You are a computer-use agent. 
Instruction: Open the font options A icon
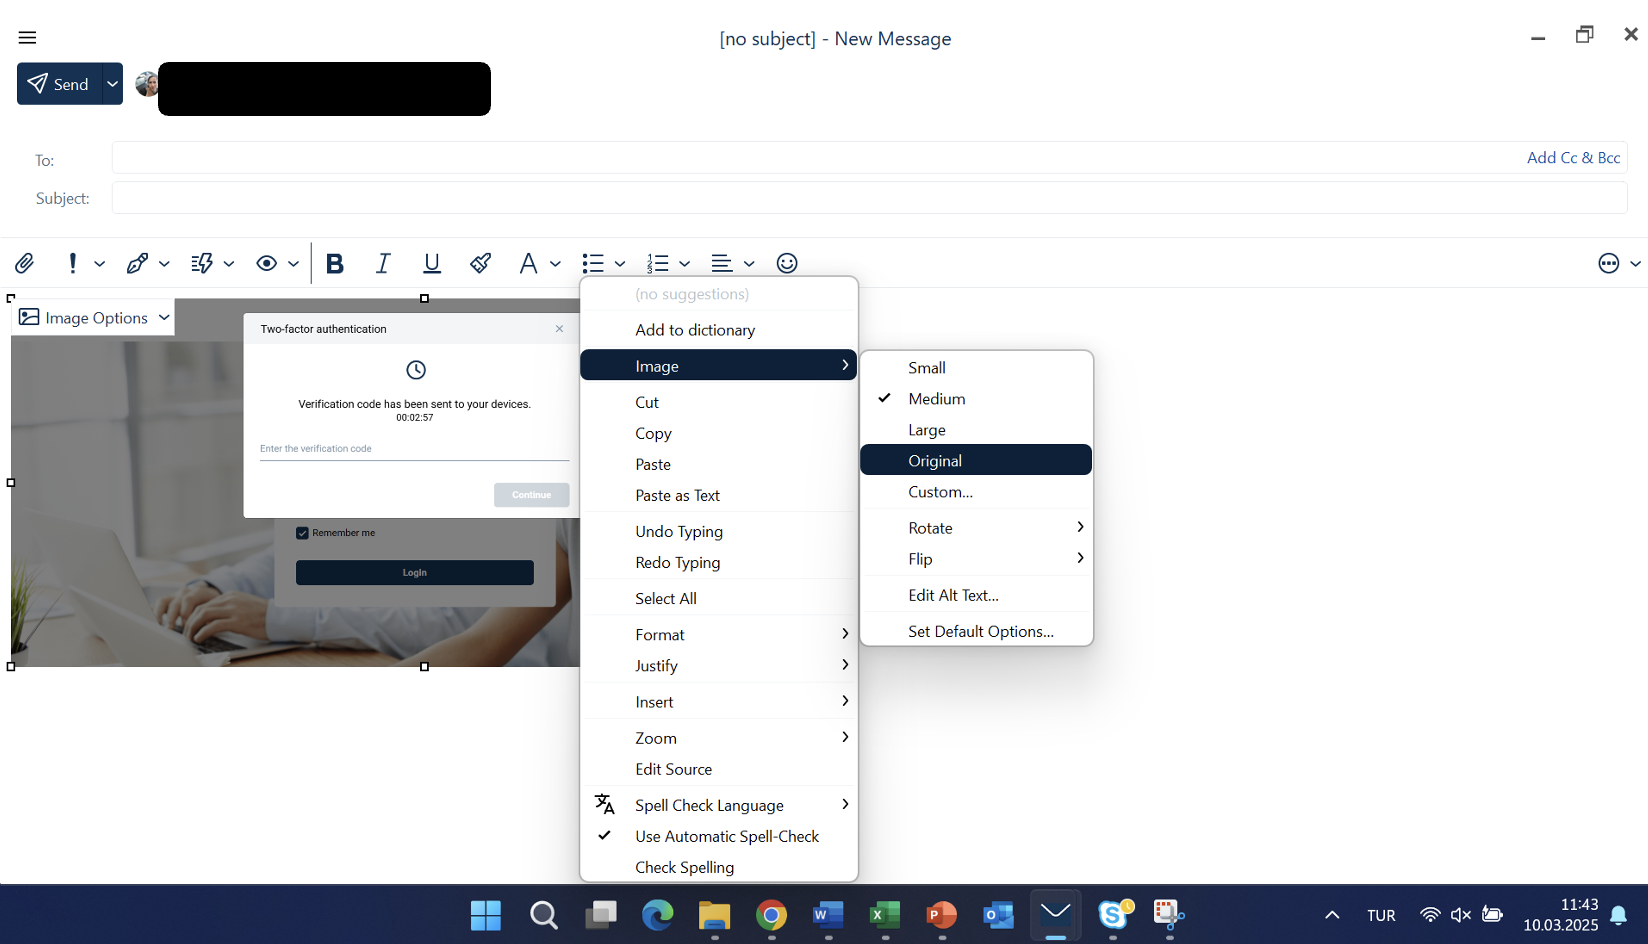tap(528, 263)
